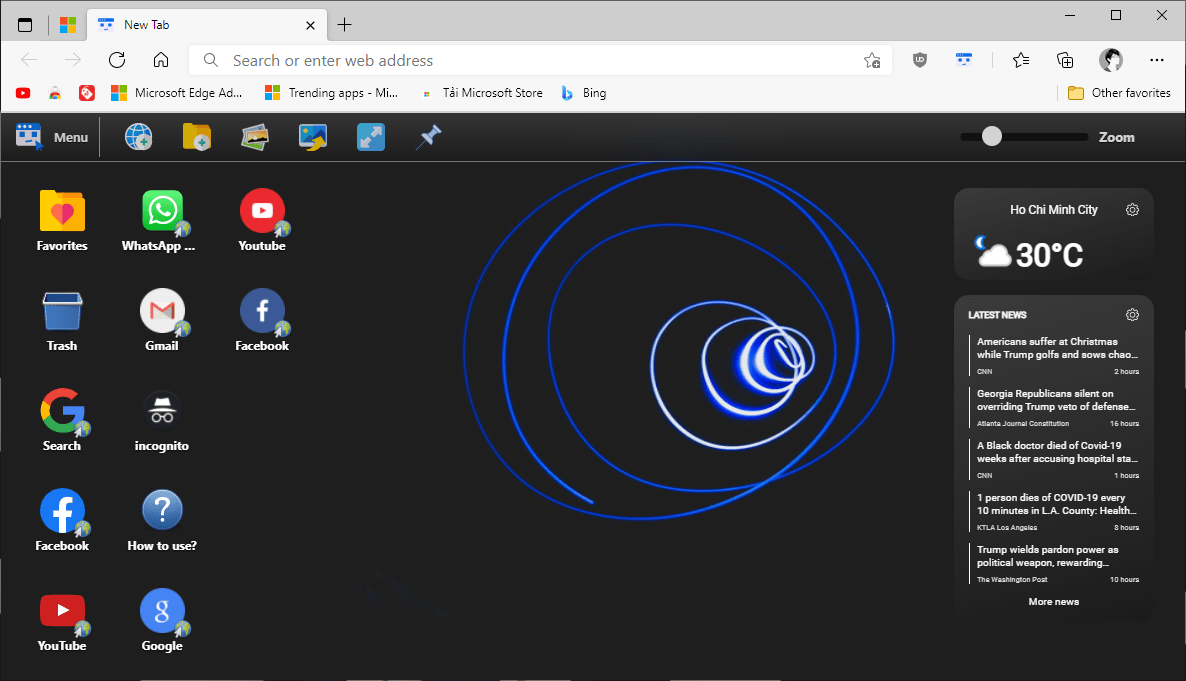Add a new website with the globe icon

coord(138,136)
